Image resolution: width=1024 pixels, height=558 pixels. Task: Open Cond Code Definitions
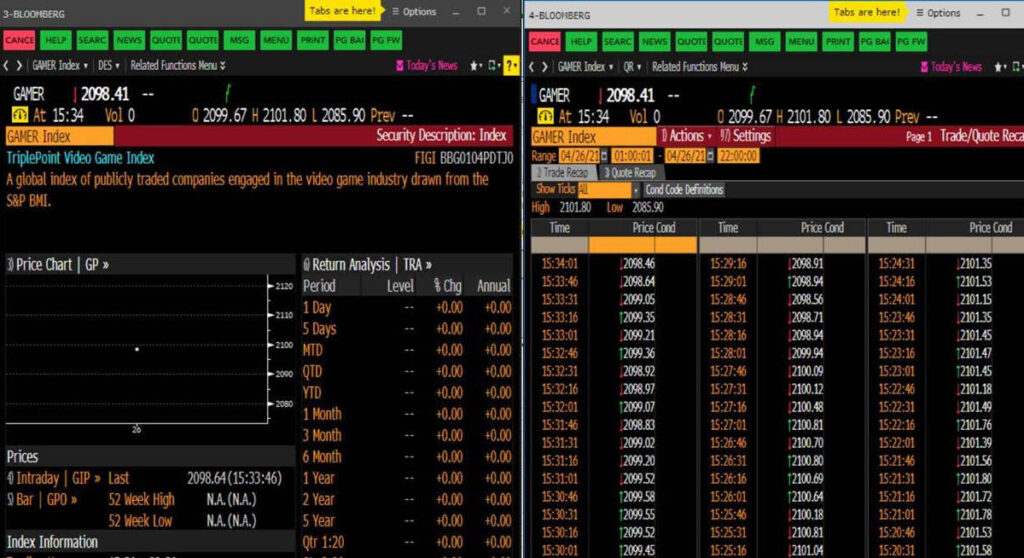point(684,190)
